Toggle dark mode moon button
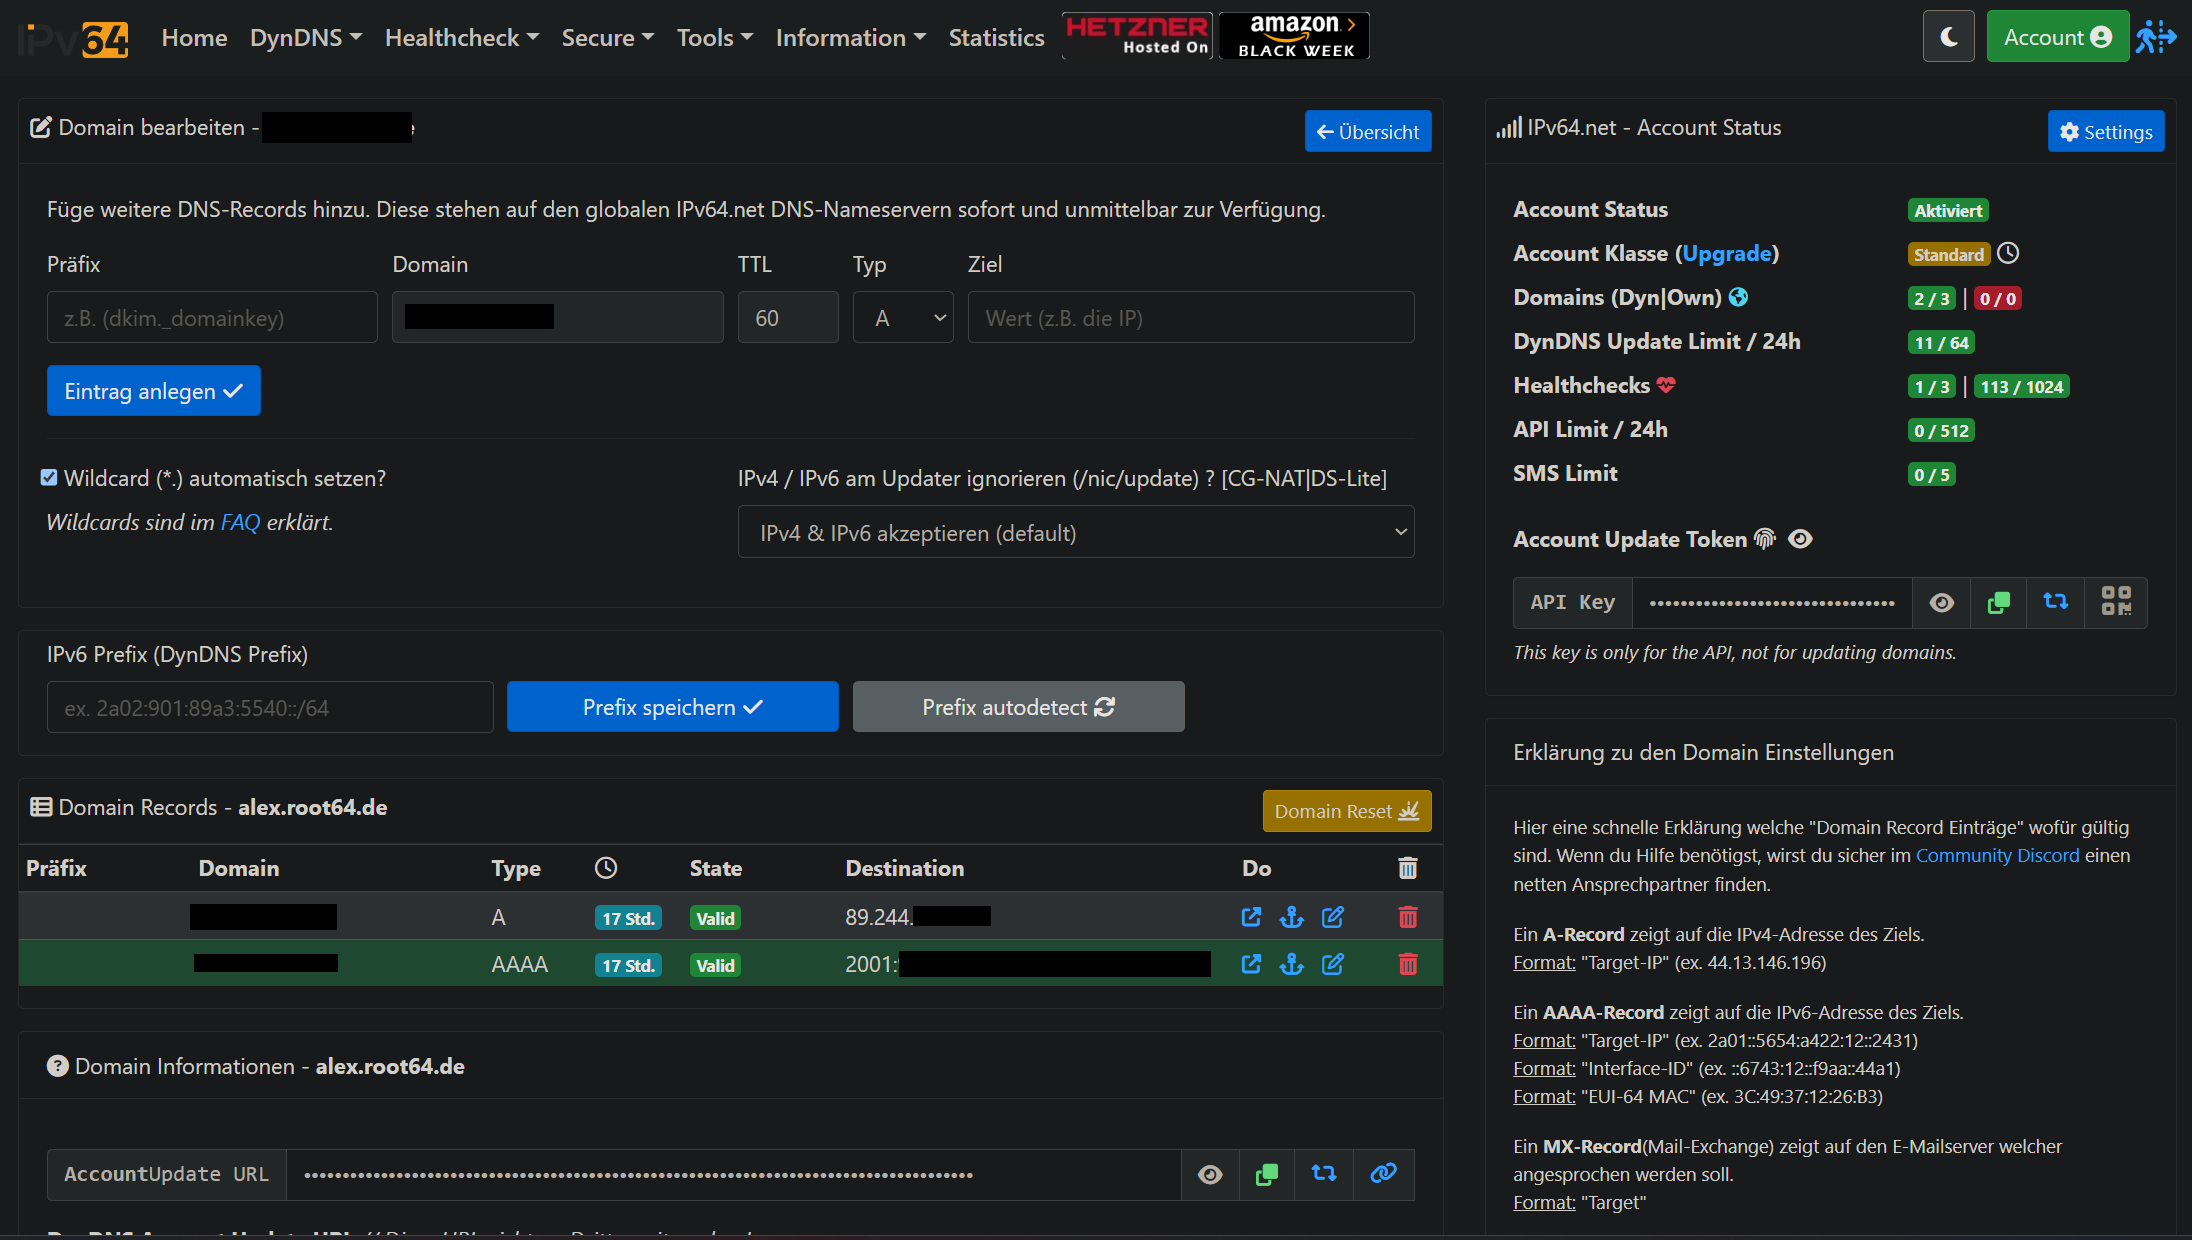The image size is (2192, 1240). [1948, 37]
